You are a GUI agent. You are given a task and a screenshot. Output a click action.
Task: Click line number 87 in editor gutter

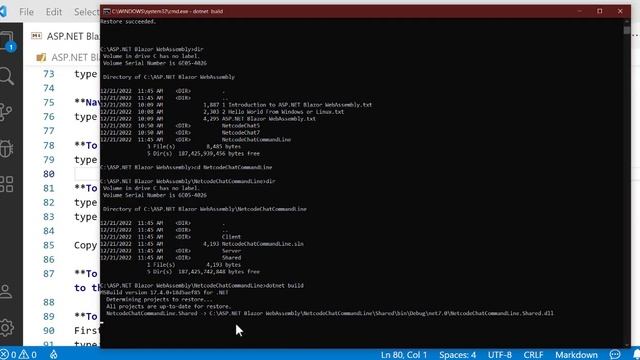point(49,274)
